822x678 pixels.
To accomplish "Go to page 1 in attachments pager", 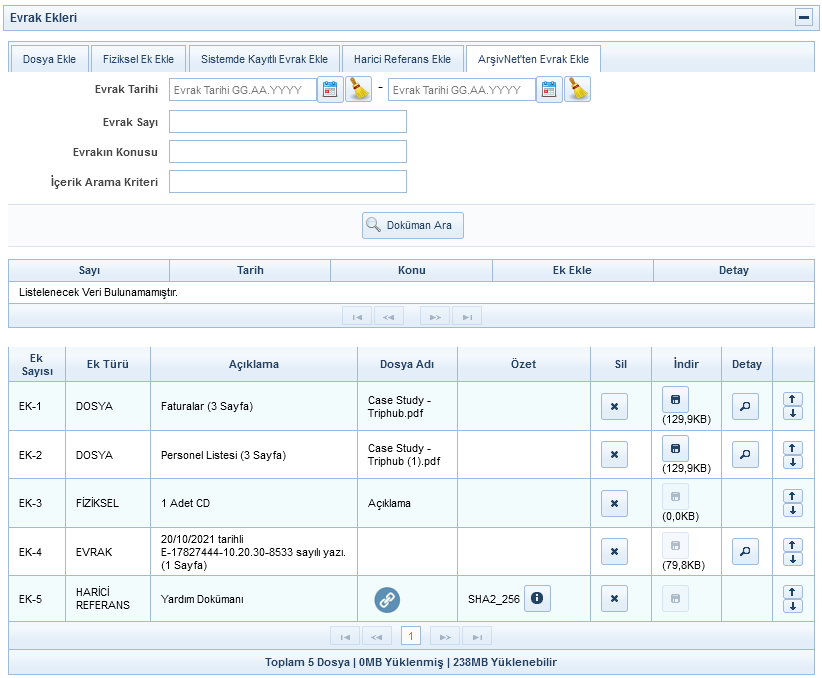I will (410, 636).
